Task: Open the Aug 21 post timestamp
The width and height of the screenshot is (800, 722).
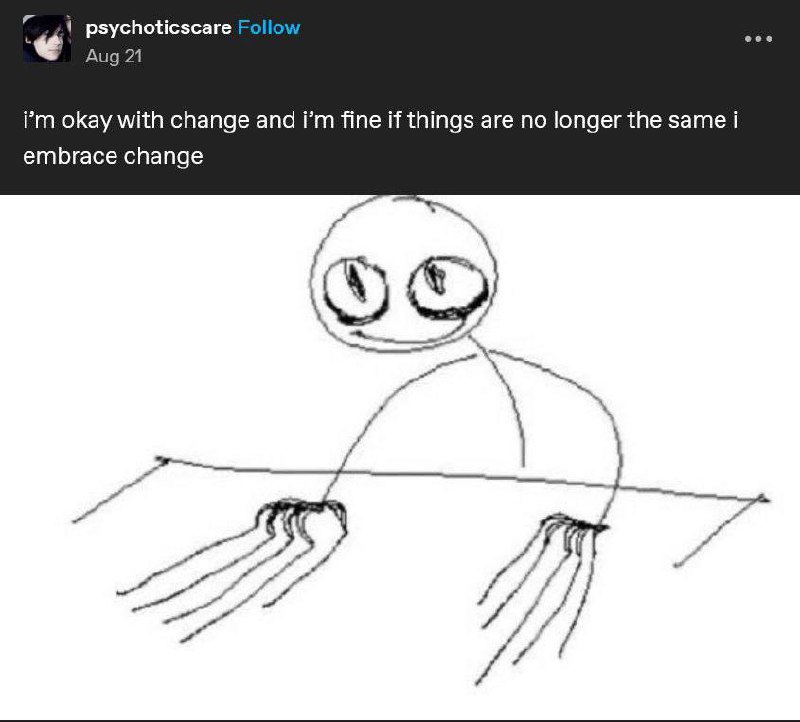Action: [x=114, y=56]
